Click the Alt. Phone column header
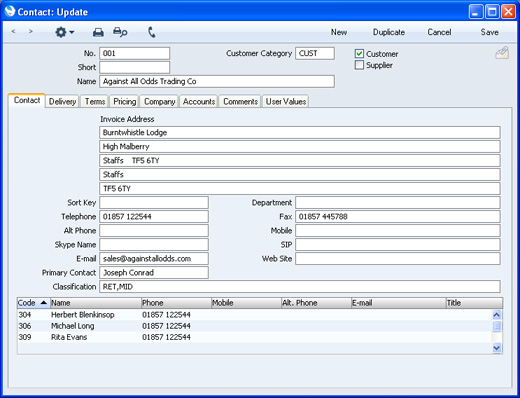 point(316,303)
